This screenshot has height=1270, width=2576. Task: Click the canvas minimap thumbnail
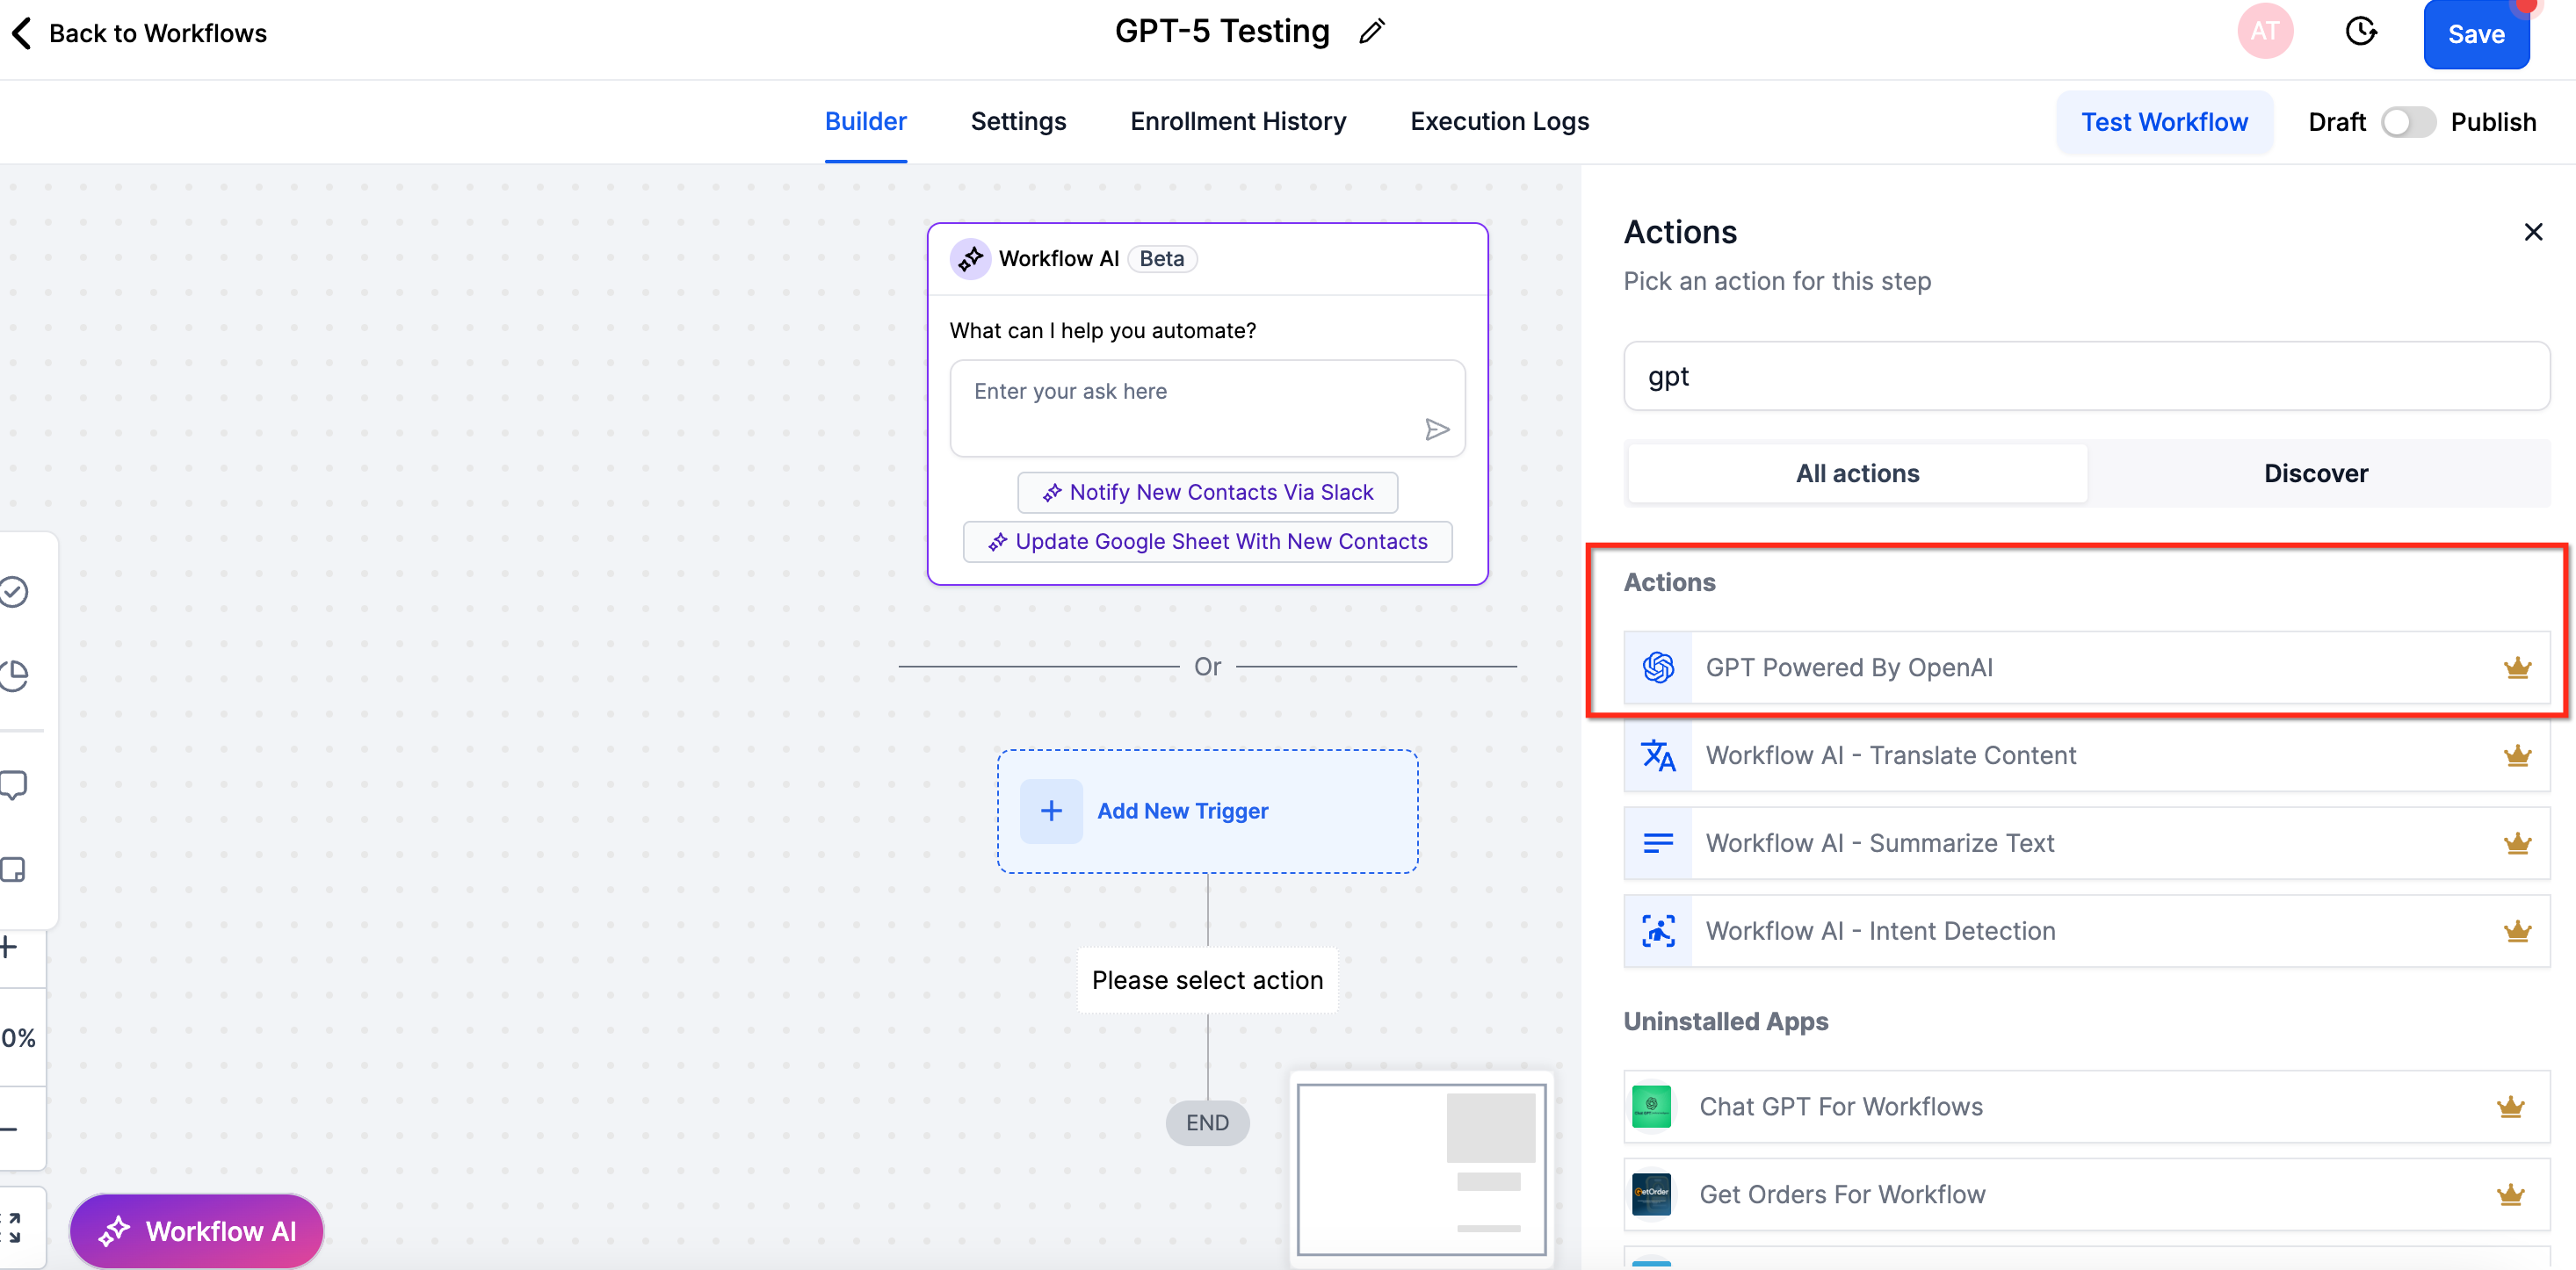point(1421,1169)
